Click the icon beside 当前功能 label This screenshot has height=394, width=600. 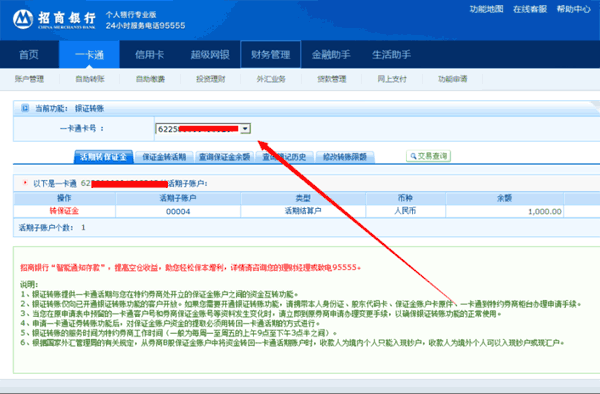25,108
